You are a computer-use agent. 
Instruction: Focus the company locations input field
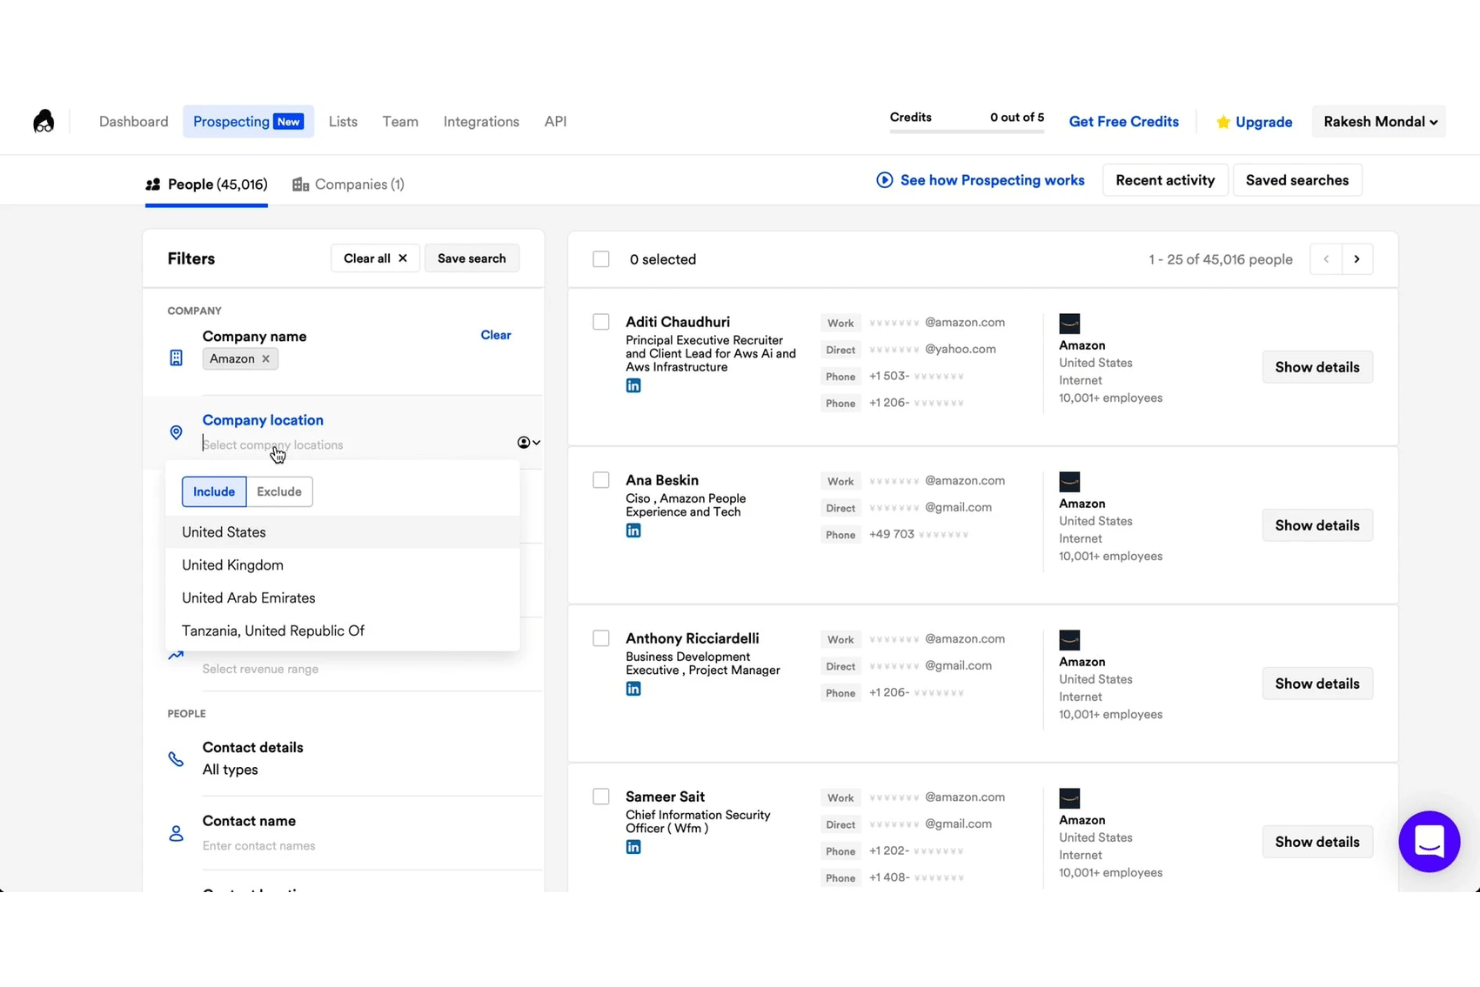coord(355,445)
